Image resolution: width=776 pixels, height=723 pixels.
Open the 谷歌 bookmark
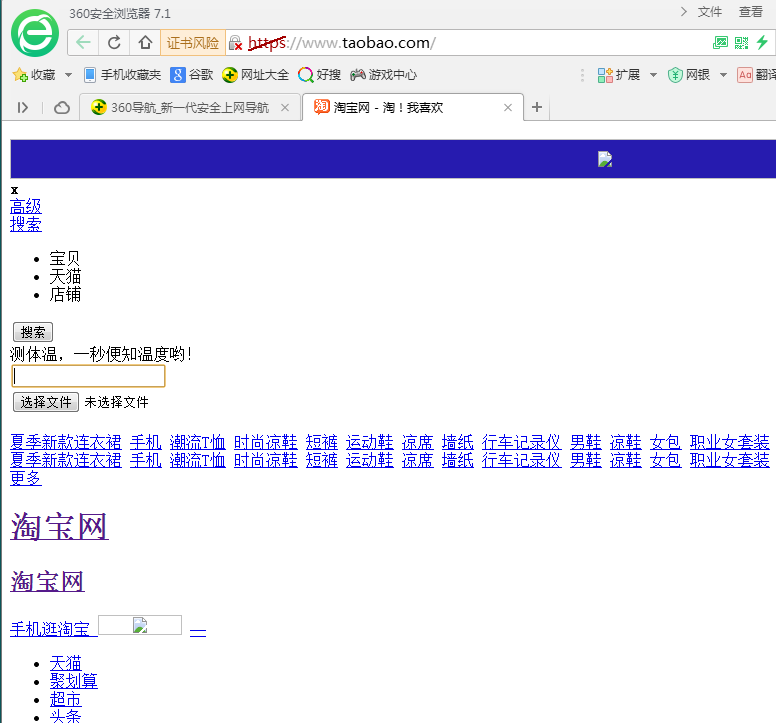(x=191, y=75)
